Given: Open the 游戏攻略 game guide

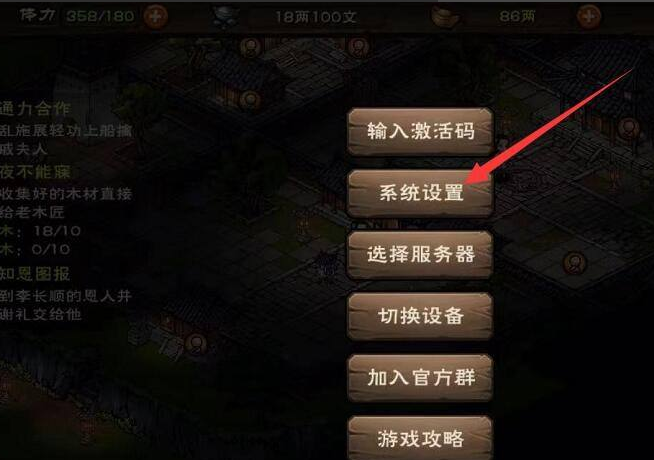Looking at the screenshot, I should 420,438.
